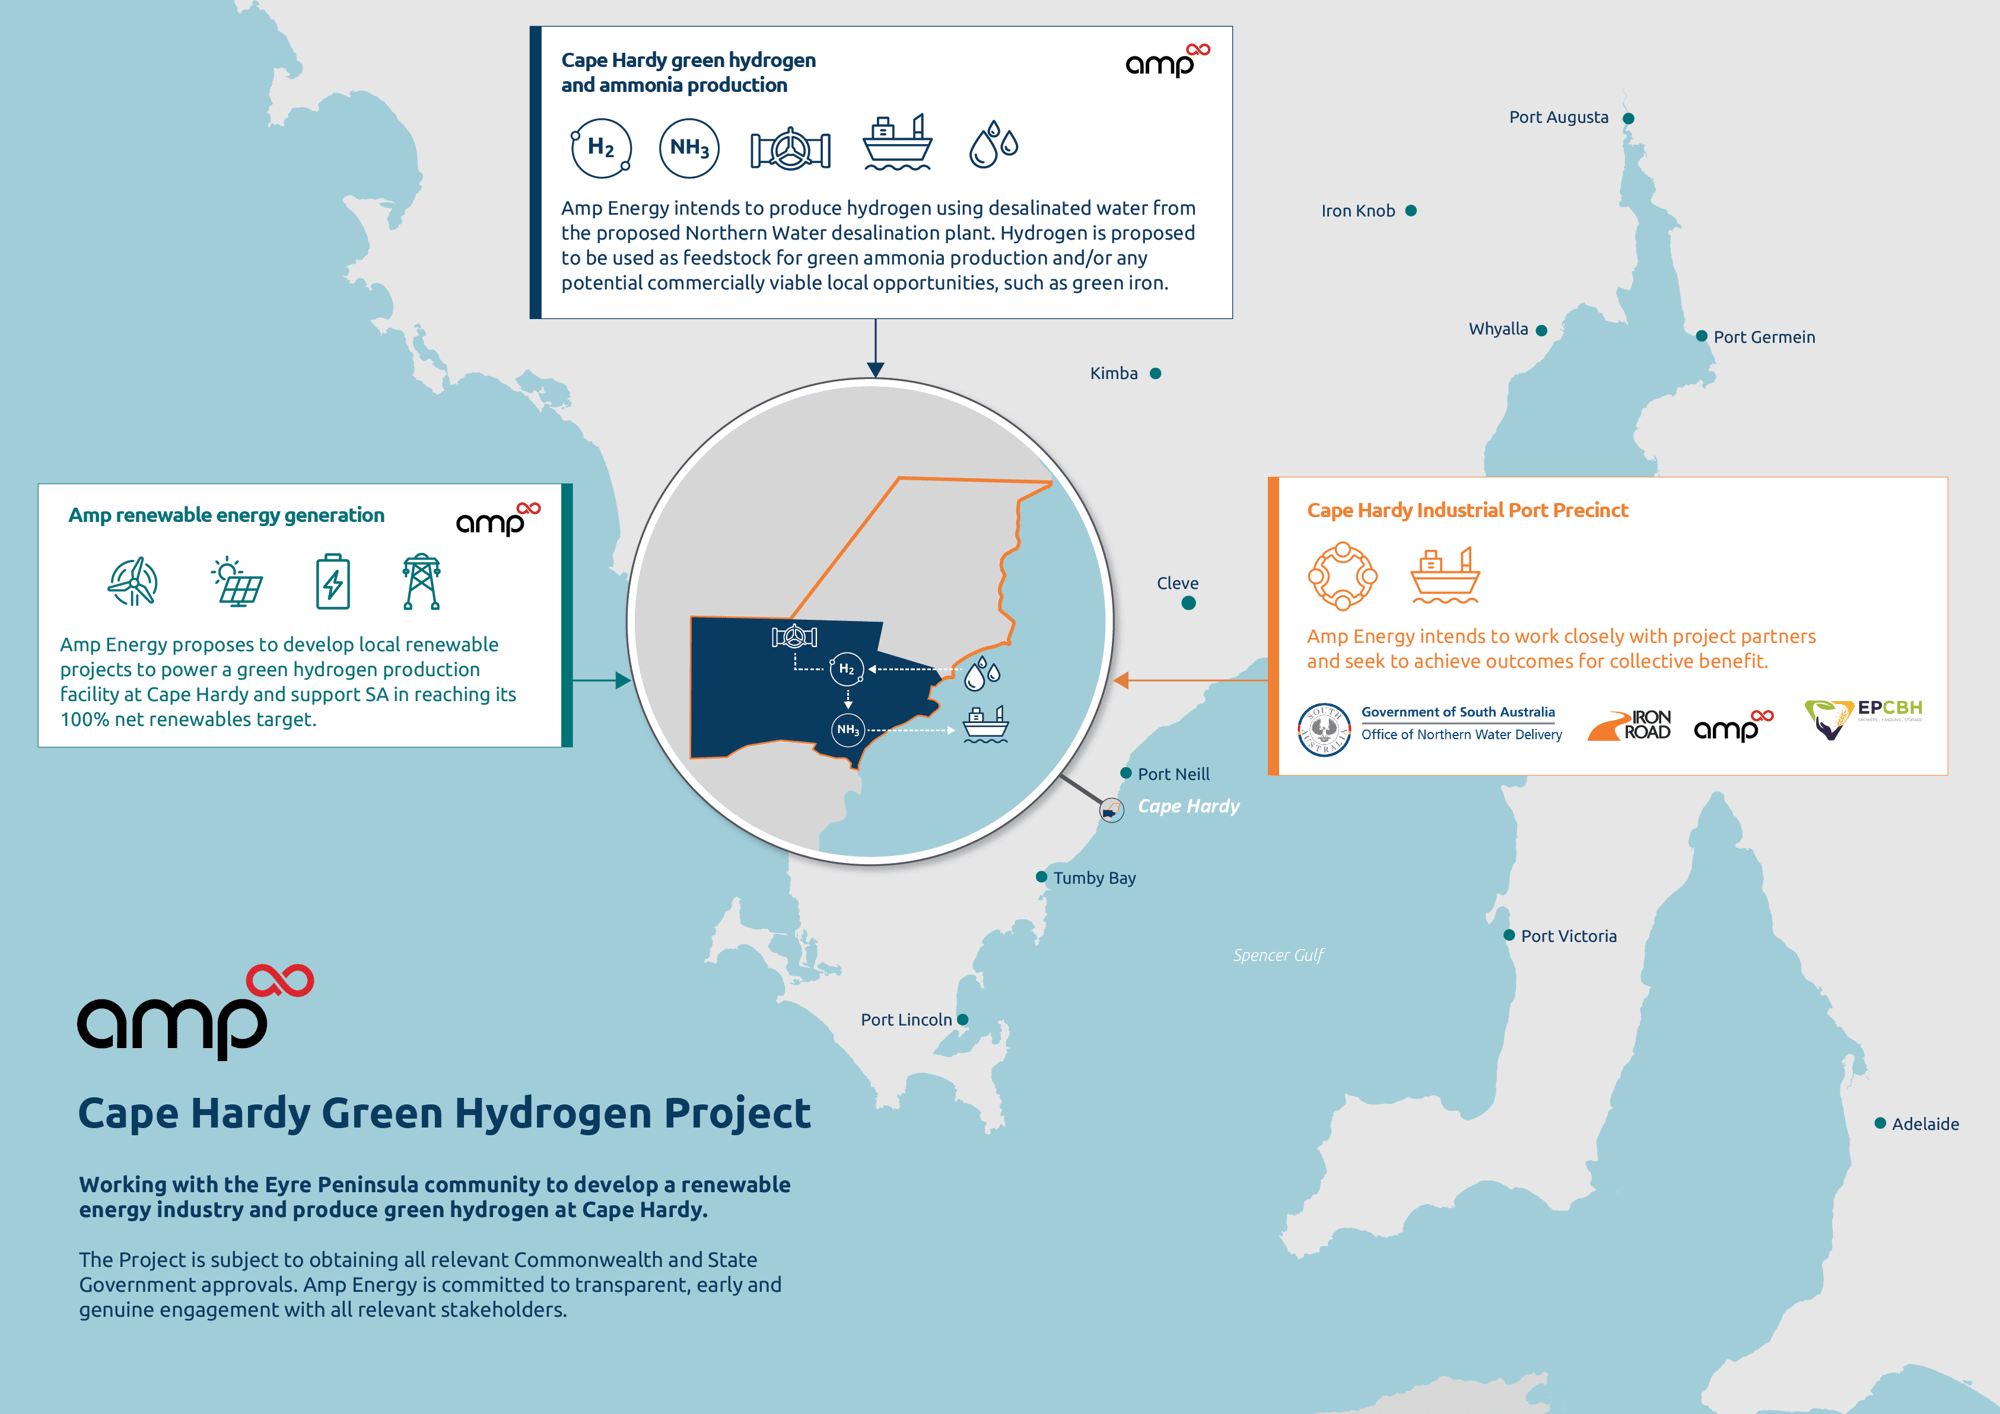This screenshot has width=2000, height=1414.
Task: Click the water droplets inside the map circle
Action: (x=982, y=673)
